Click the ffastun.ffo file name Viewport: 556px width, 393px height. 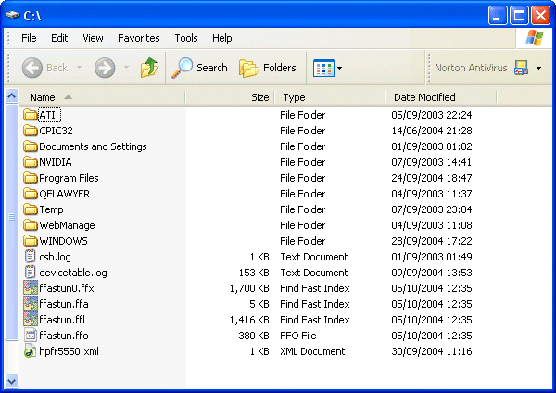pos(64,335)
